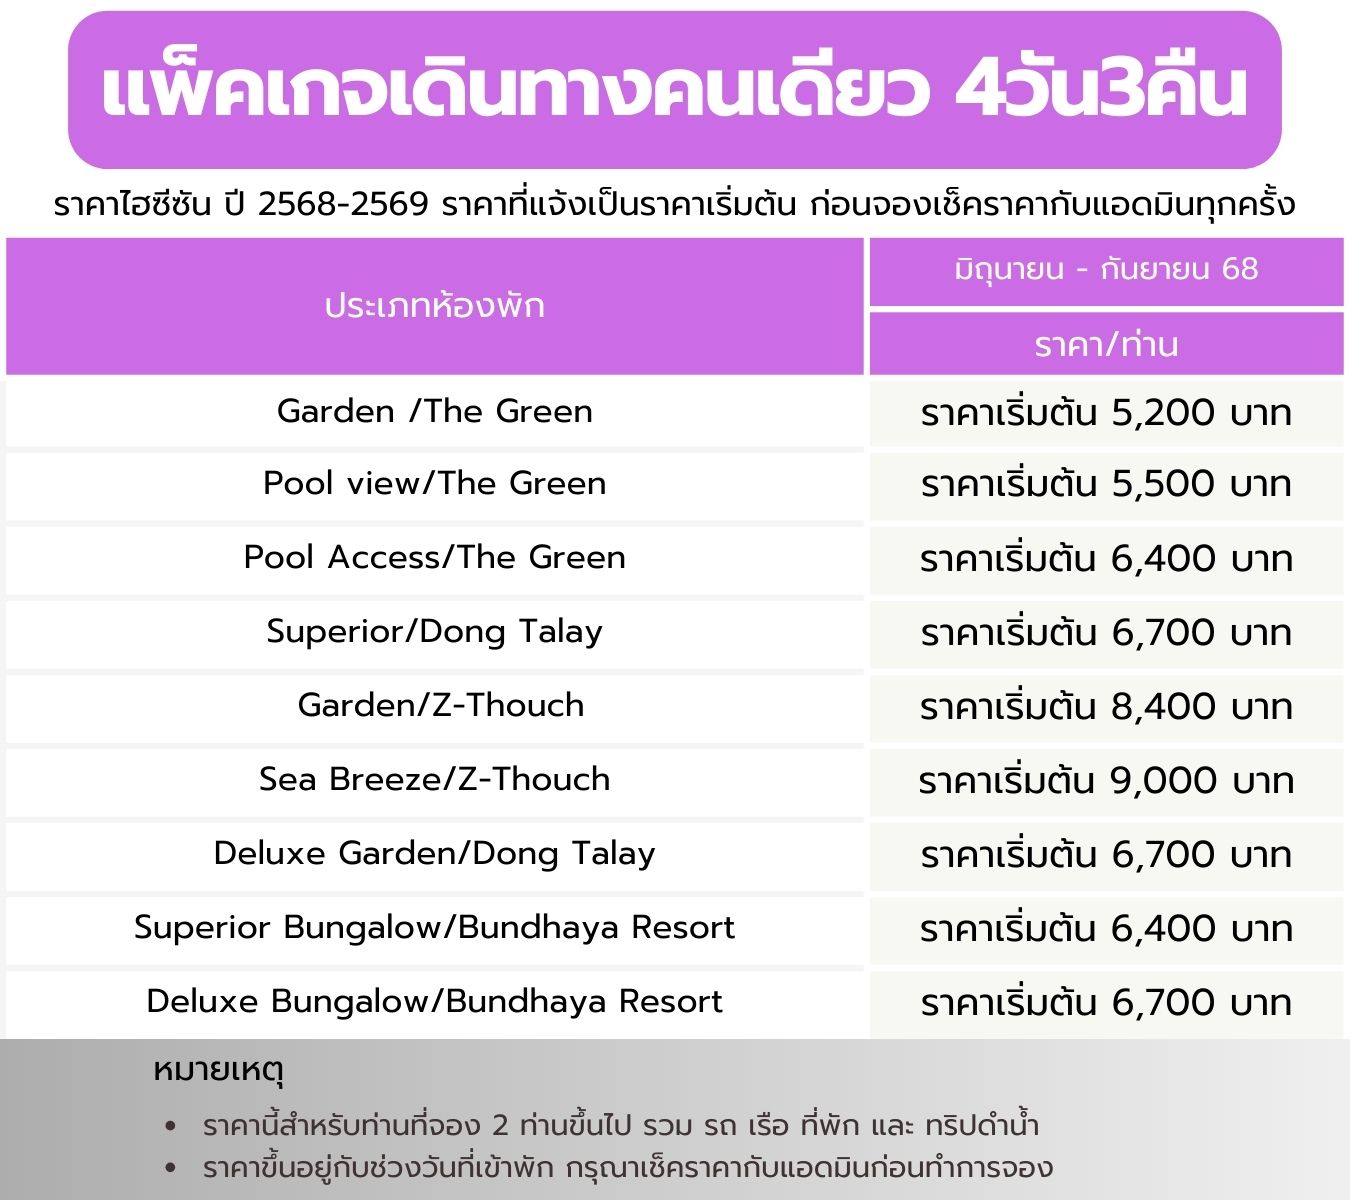1350x1200 pixels.
Task: Click the 5,200 บาท price cell
Action: (x=1106, y=412)
